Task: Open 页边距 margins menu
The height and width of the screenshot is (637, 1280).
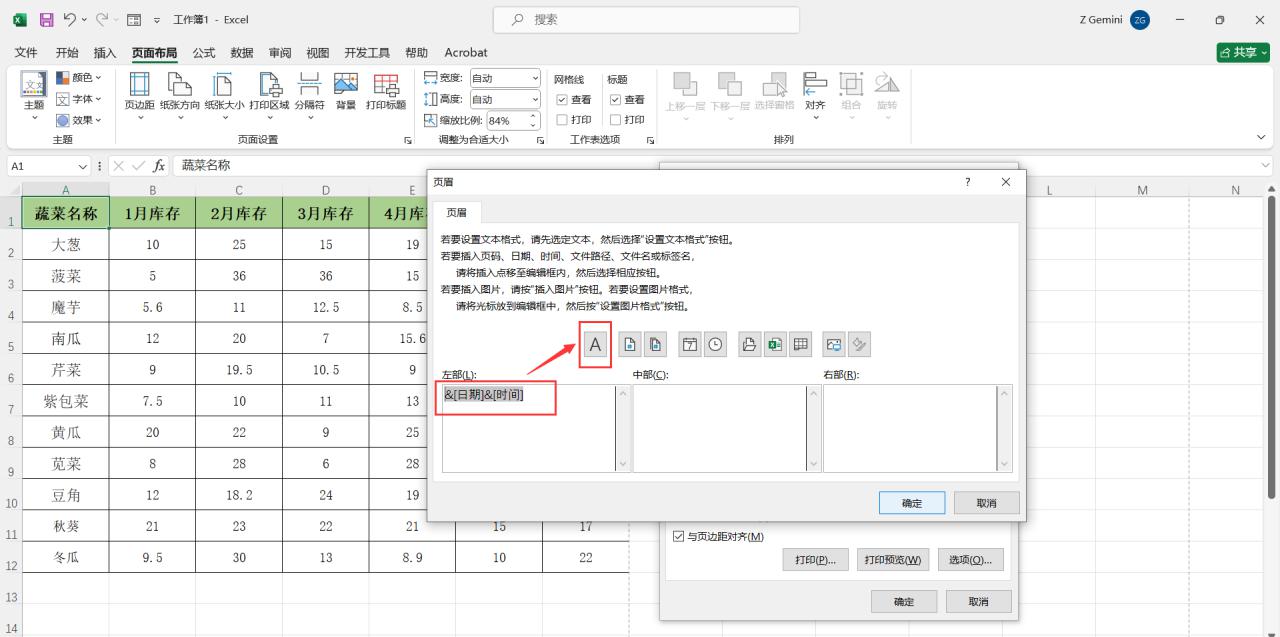Action: [x=139, y=96]
